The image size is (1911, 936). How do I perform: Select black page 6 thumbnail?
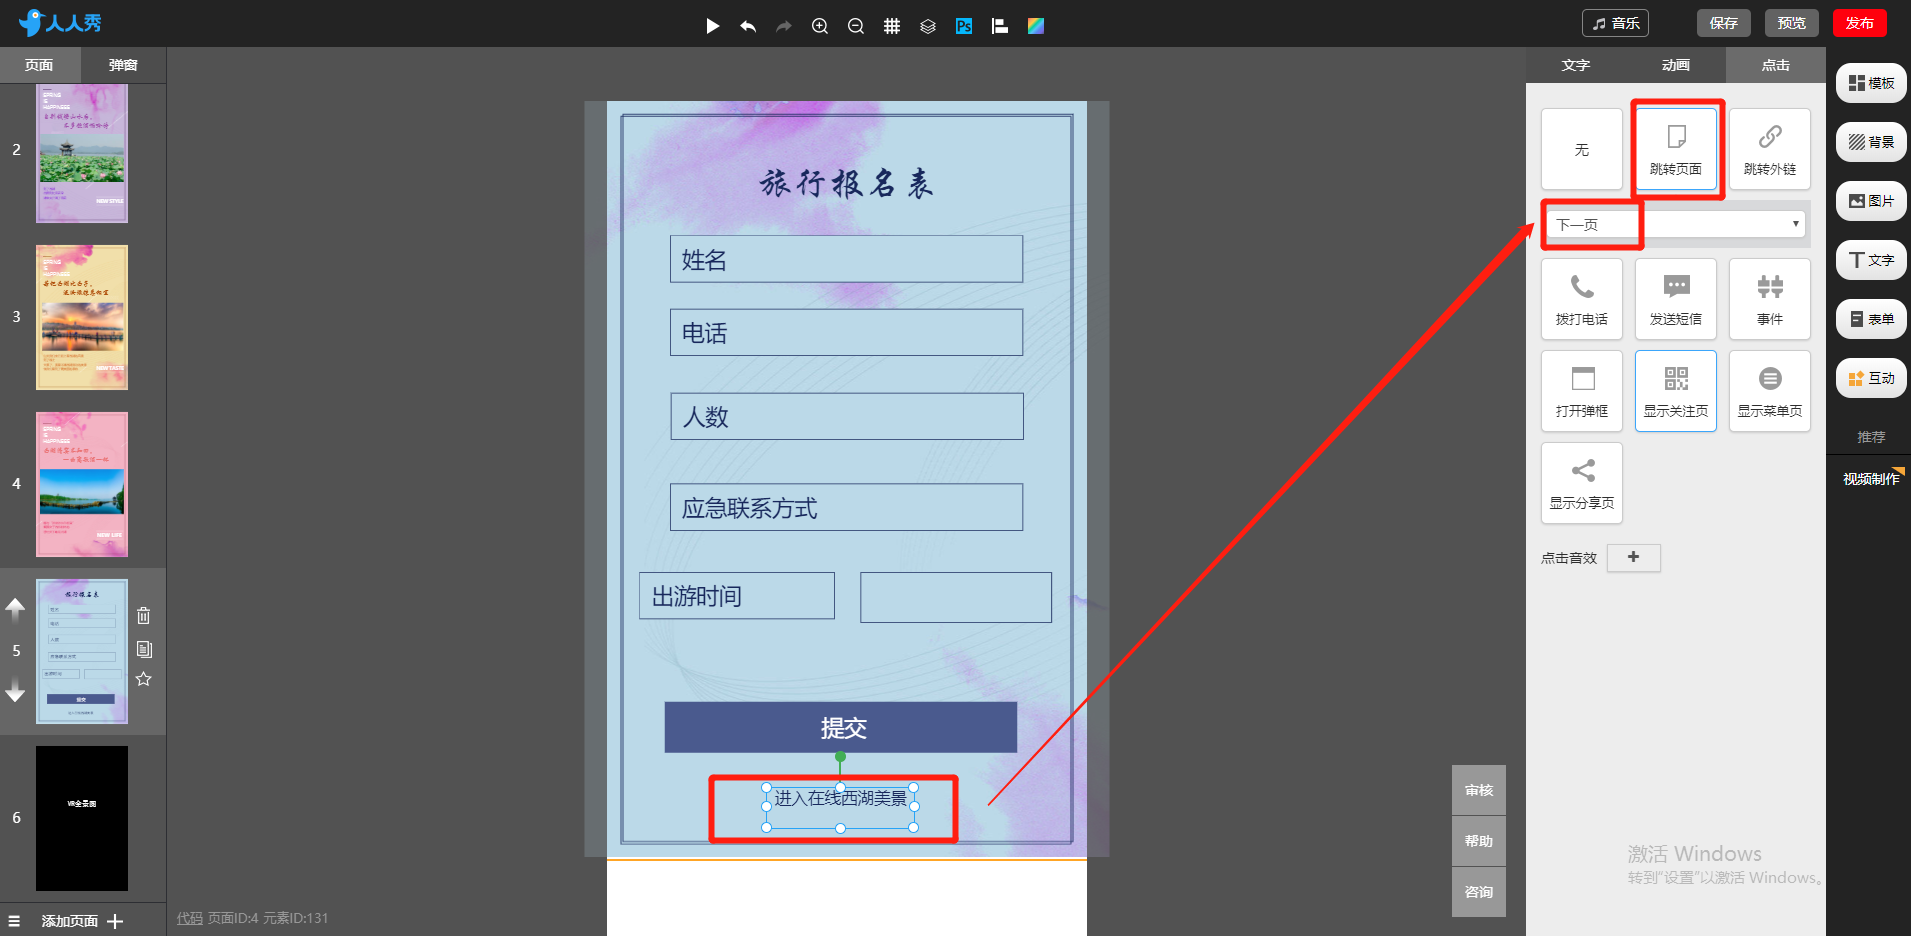[82, 818]
